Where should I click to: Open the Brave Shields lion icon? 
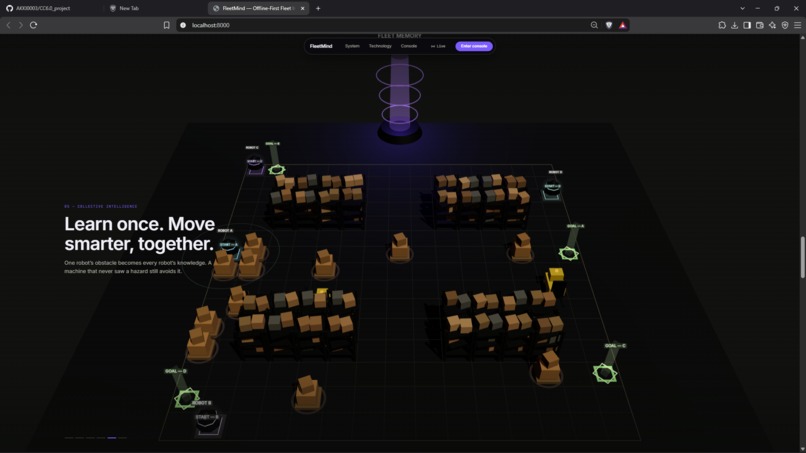[x=609, y=25]
